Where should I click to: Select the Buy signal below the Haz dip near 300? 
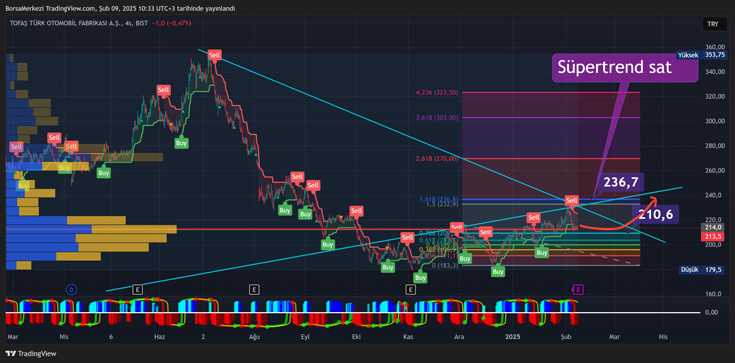[x=181, y=143]
